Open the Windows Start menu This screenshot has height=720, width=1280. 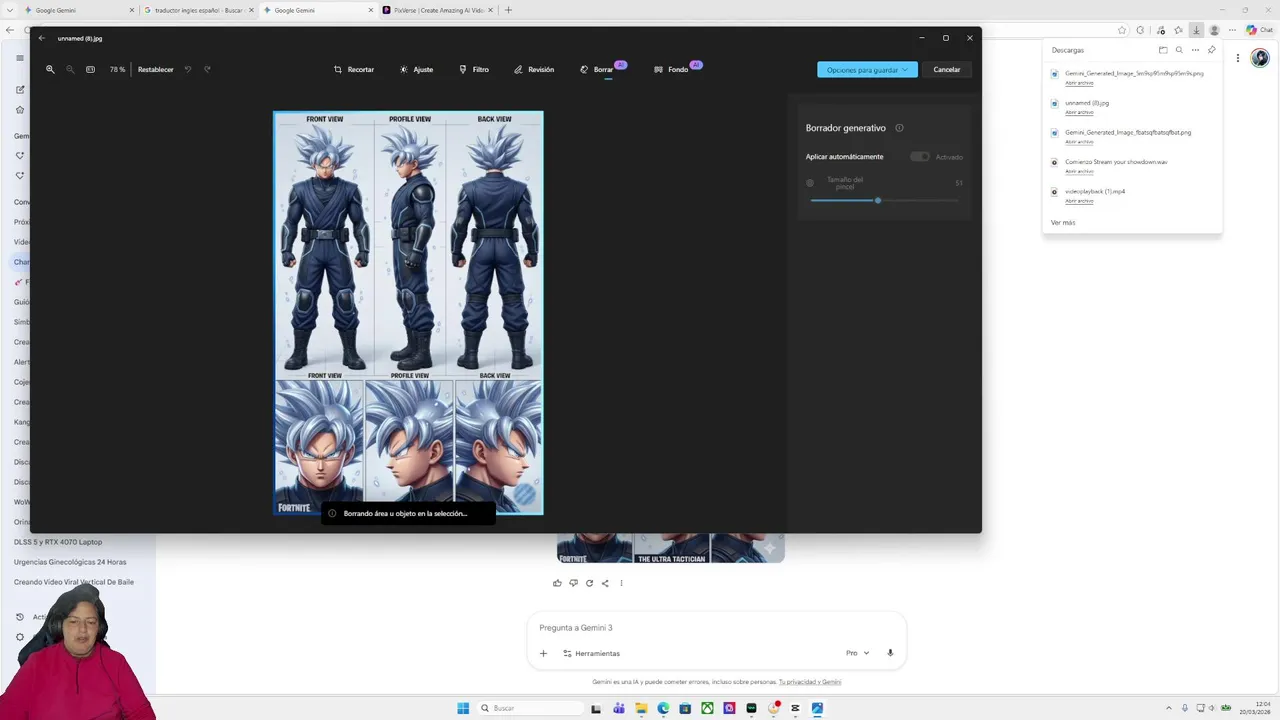pos(463,708)
